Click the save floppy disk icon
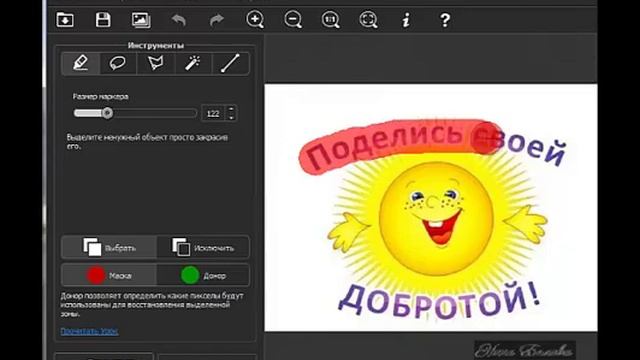The width and height of the screenshot is (640, 360). click(103, 20)
